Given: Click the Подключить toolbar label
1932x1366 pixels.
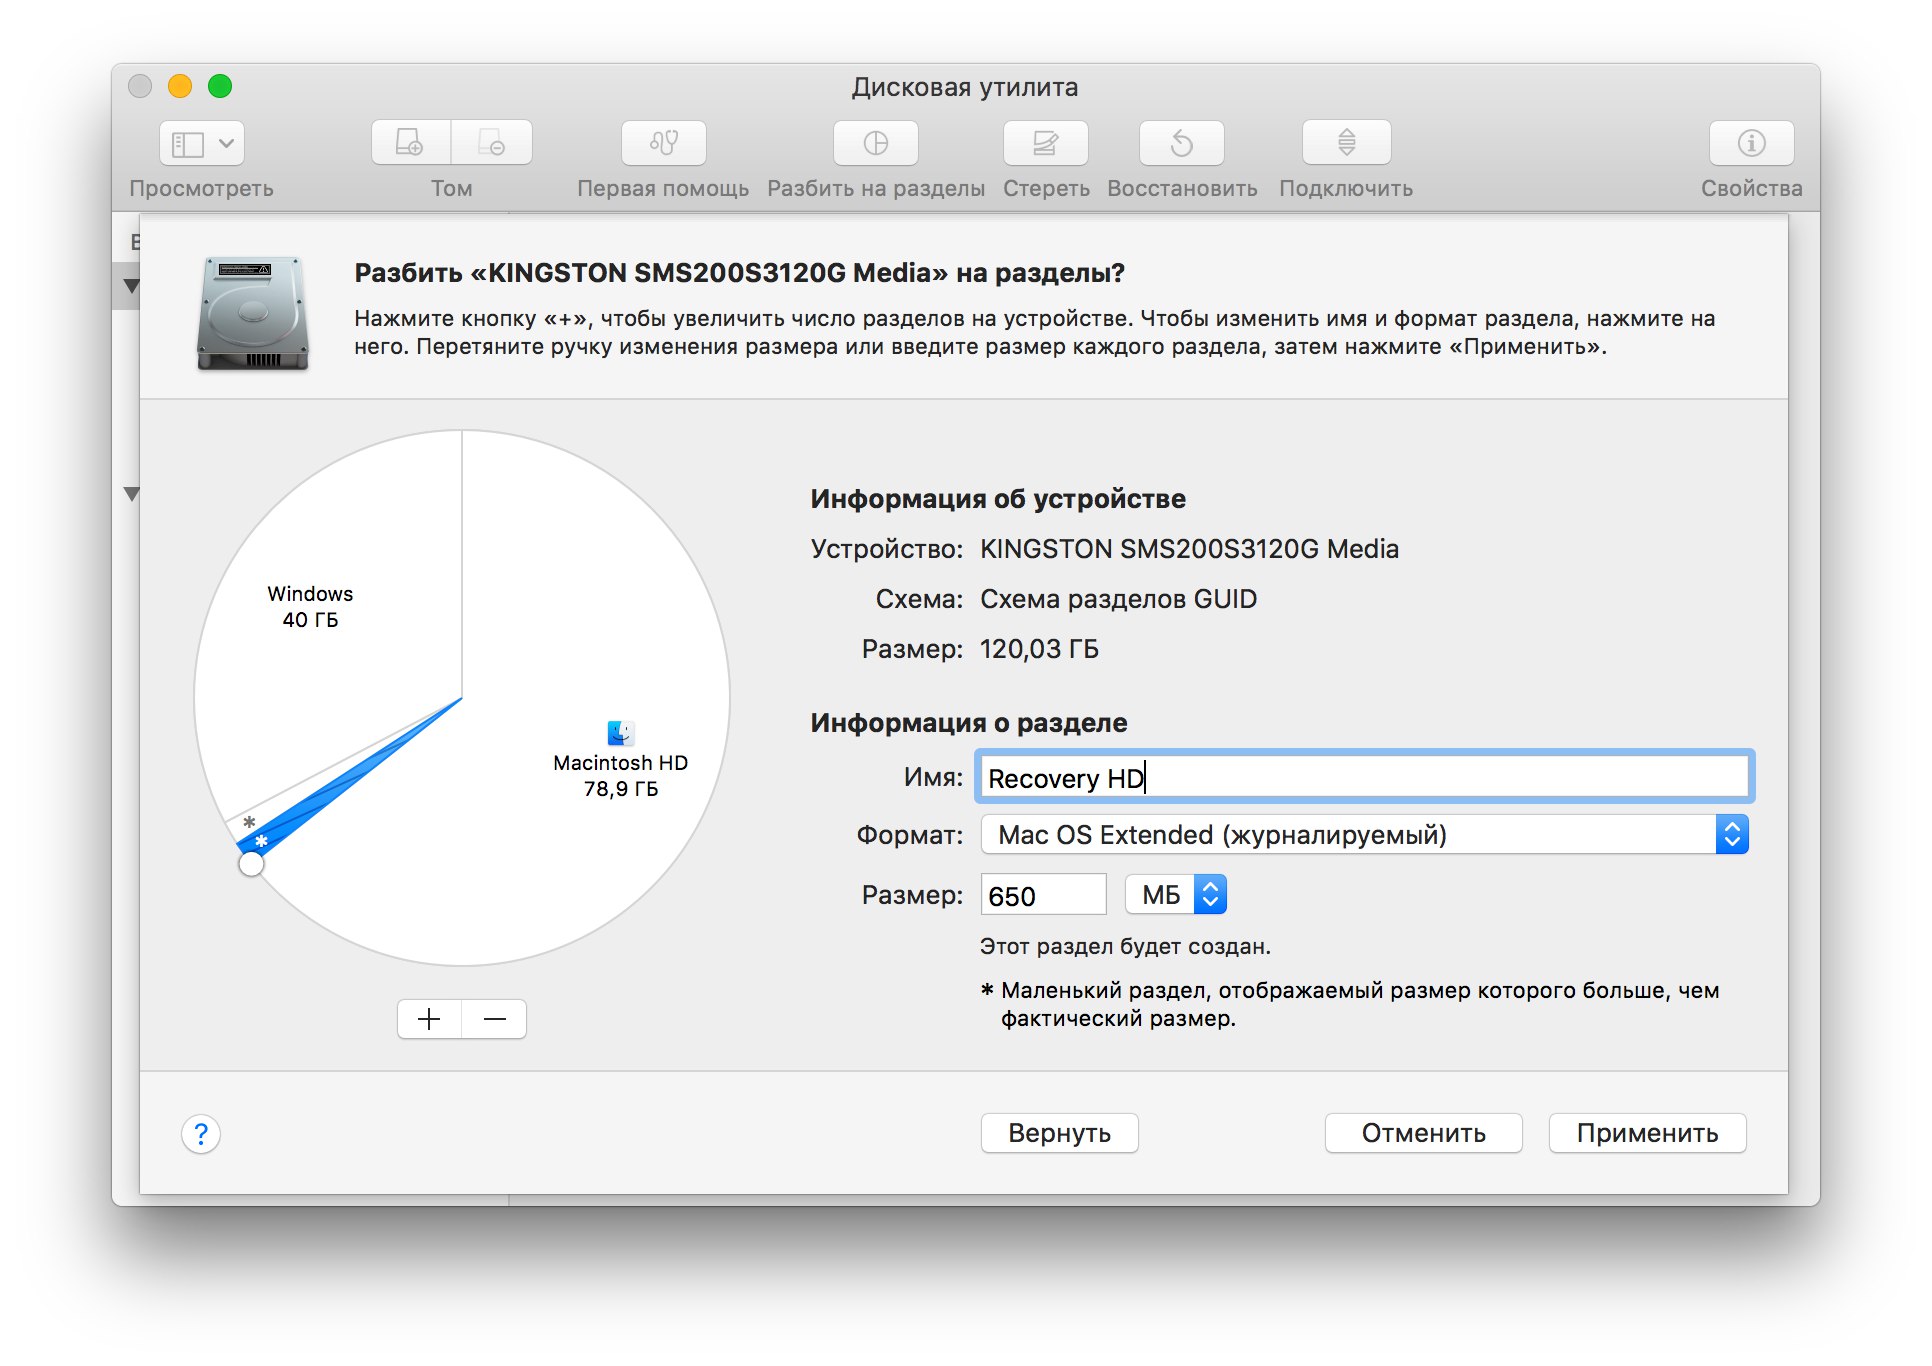Looking at the screenshot, I should [1346, 188].
